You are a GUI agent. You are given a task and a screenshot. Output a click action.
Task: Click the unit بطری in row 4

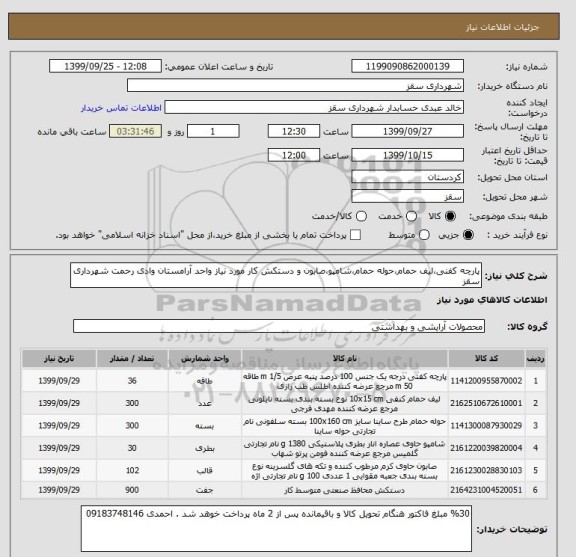coord(205,449)
